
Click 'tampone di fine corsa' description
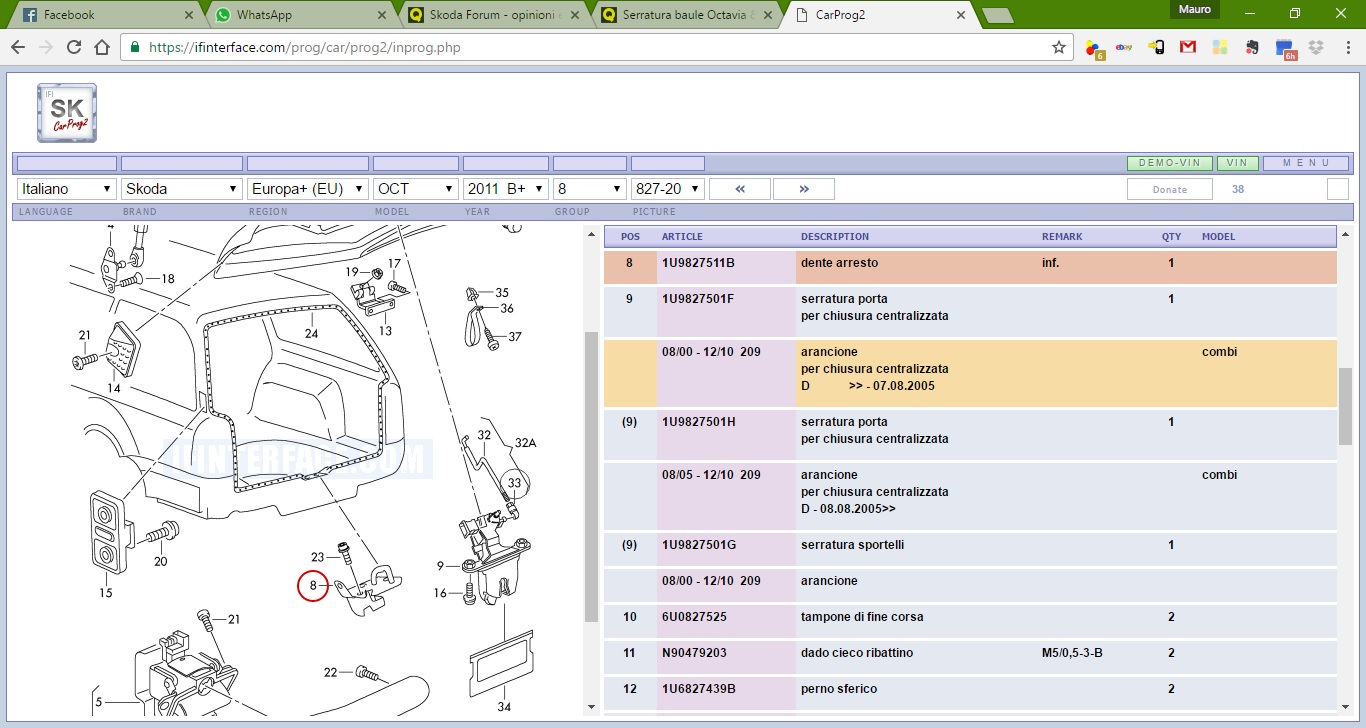862,617
